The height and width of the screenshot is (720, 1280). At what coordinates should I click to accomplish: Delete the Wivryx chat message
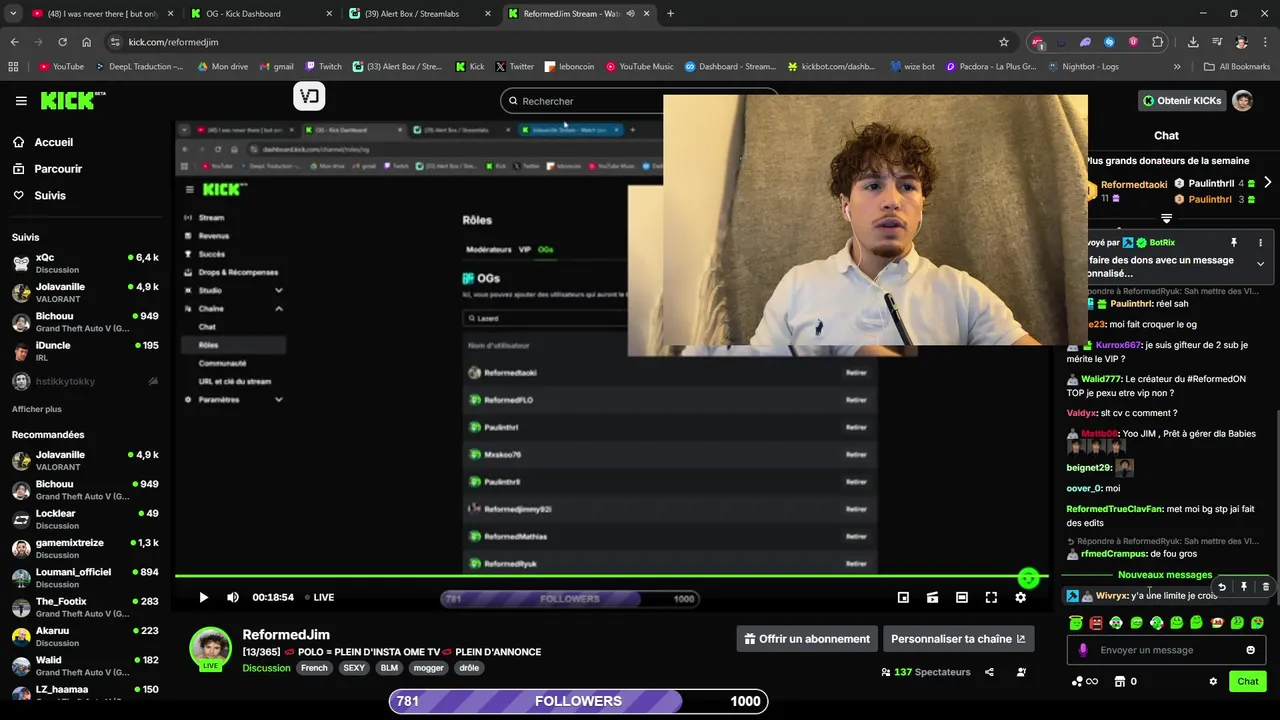pos(1265,587)
